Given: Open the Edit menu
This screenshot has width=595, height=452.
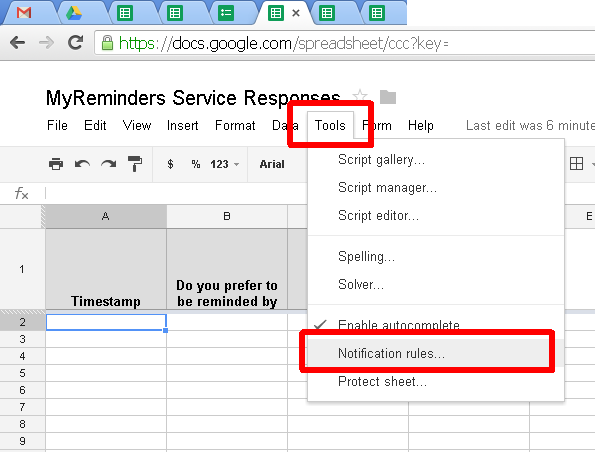Looking at the screenshot, I should pos(95,125).
